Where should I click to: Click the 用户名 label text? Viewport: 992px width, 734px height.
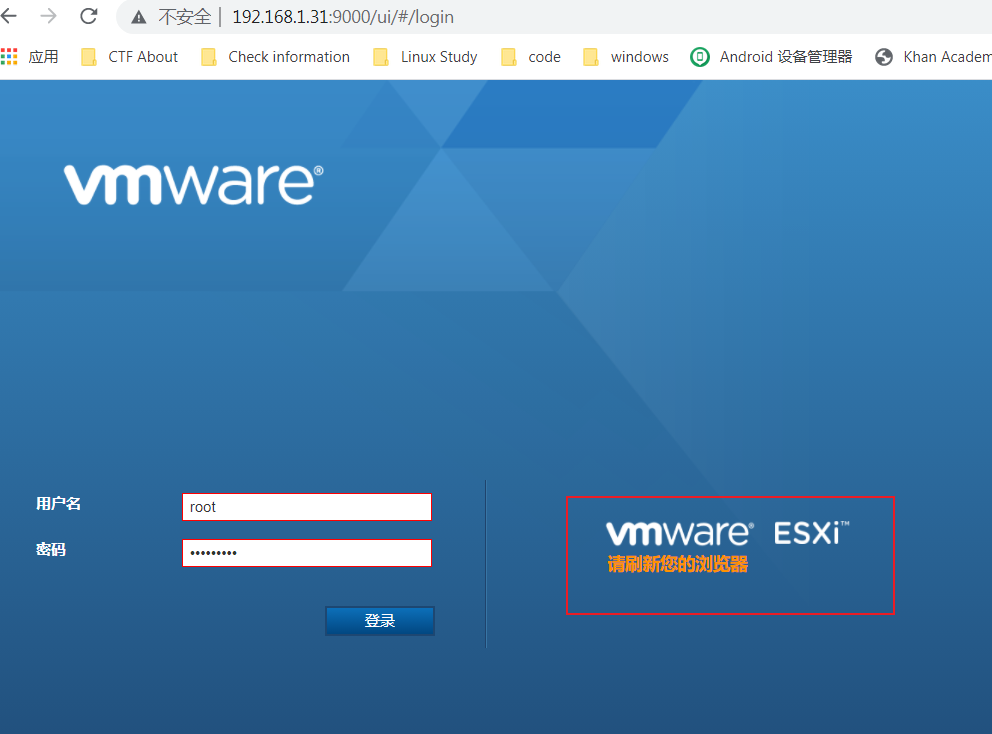pyautogui.click(x=59, y=504)
